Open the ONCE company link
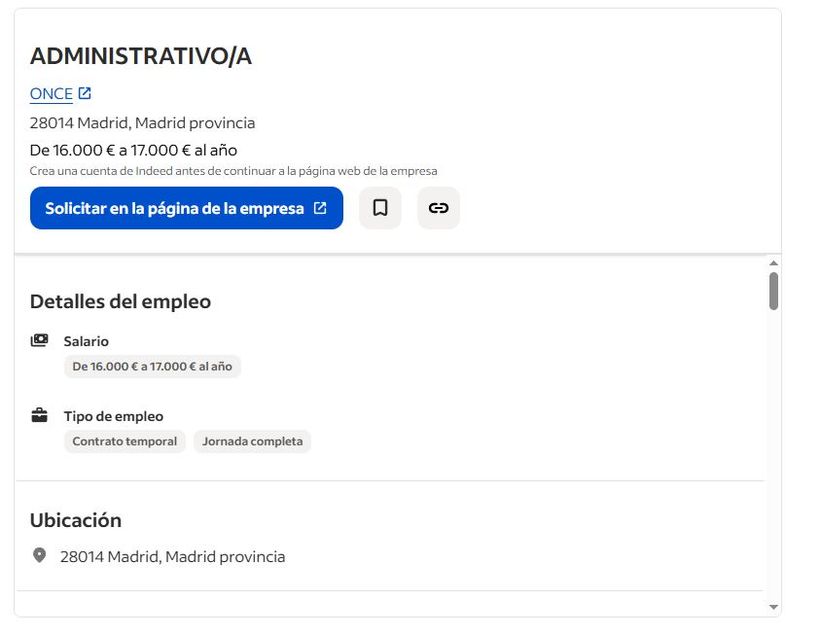This screenshot has height=630, width=820. (51, 94)
